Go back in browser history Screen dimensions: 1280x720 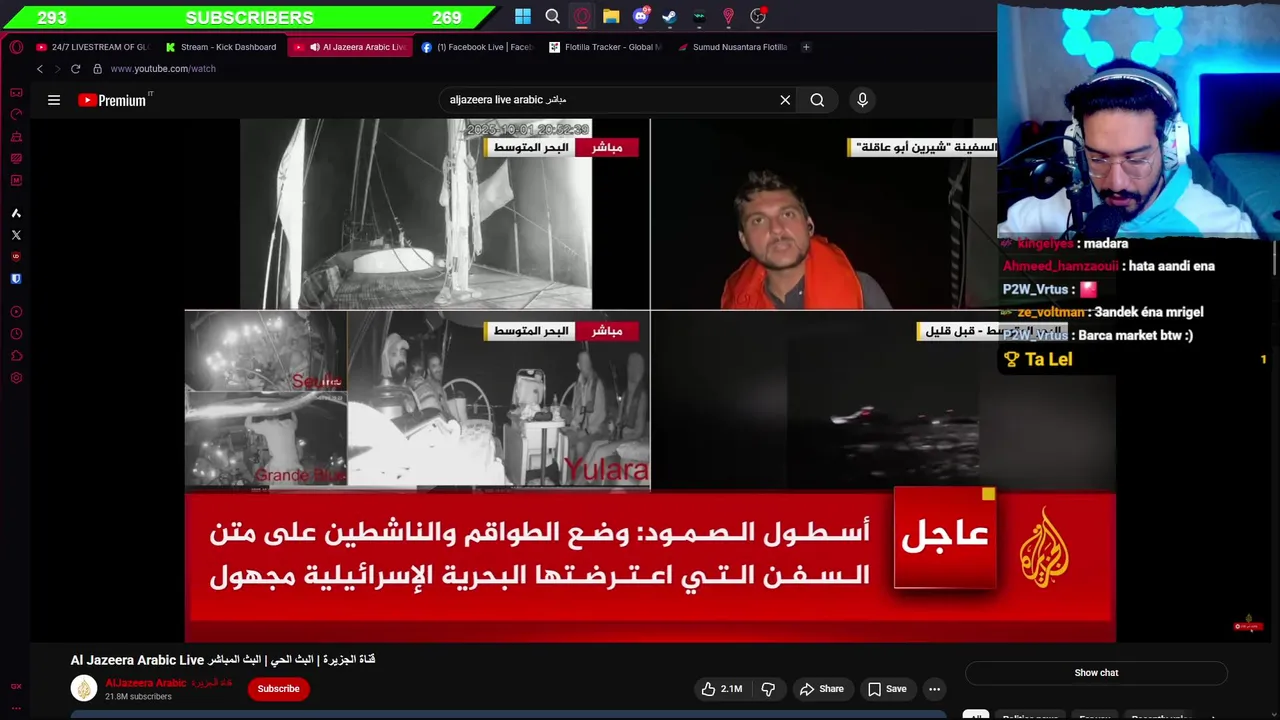(x=40, y=69)
